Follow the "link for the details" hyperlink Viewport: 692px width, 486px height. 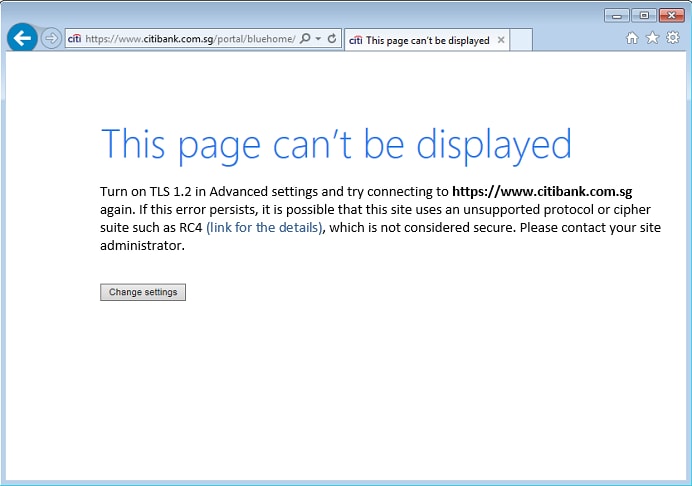(264, 227)
